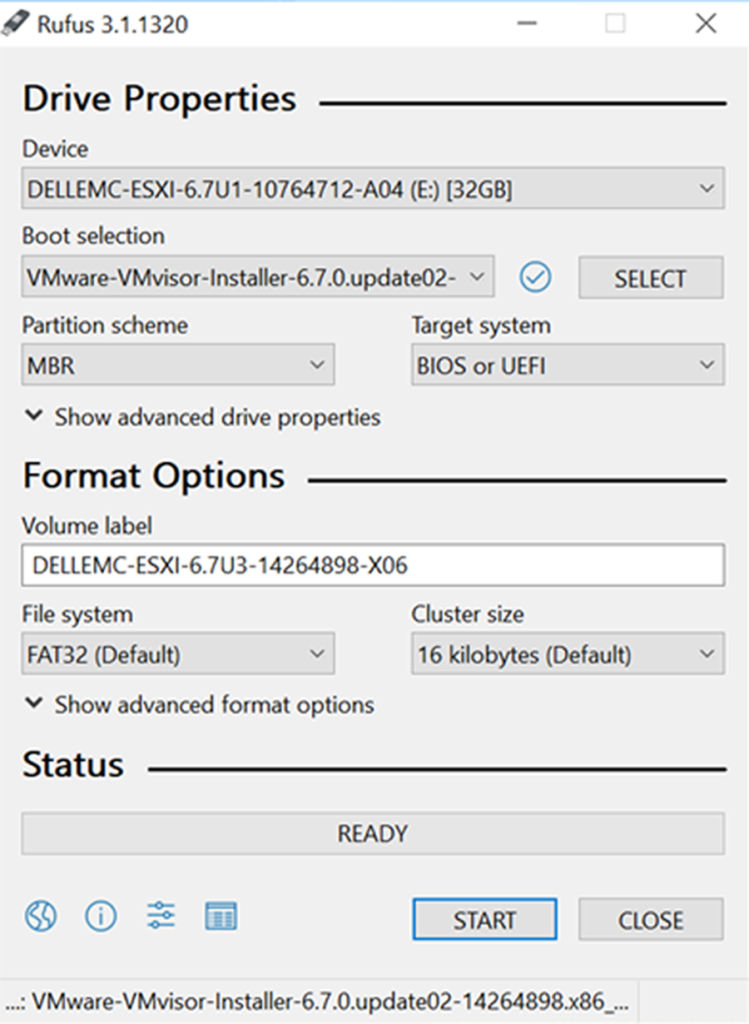Open the Partition scheme MBR dropdown
Viewport: 749px width, 1024px height.
(178, 366)
